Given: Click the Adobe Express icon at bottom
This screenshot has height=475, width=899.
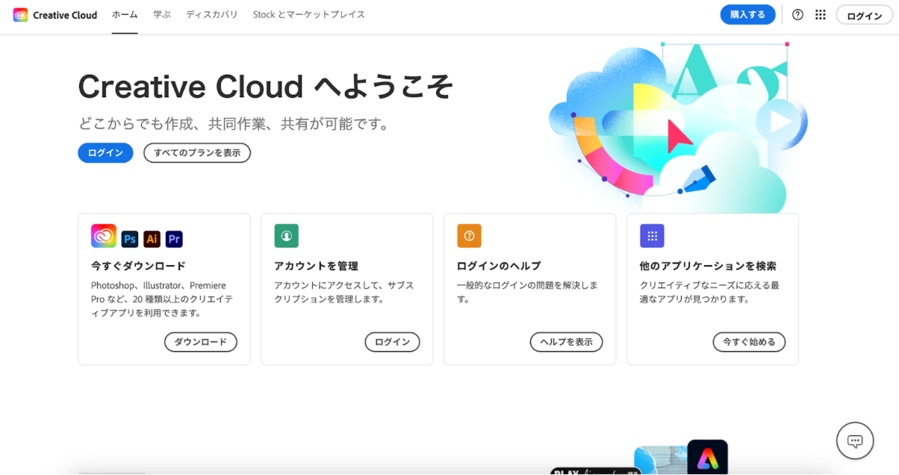Looking at the screenshot, I should [708, 457].
